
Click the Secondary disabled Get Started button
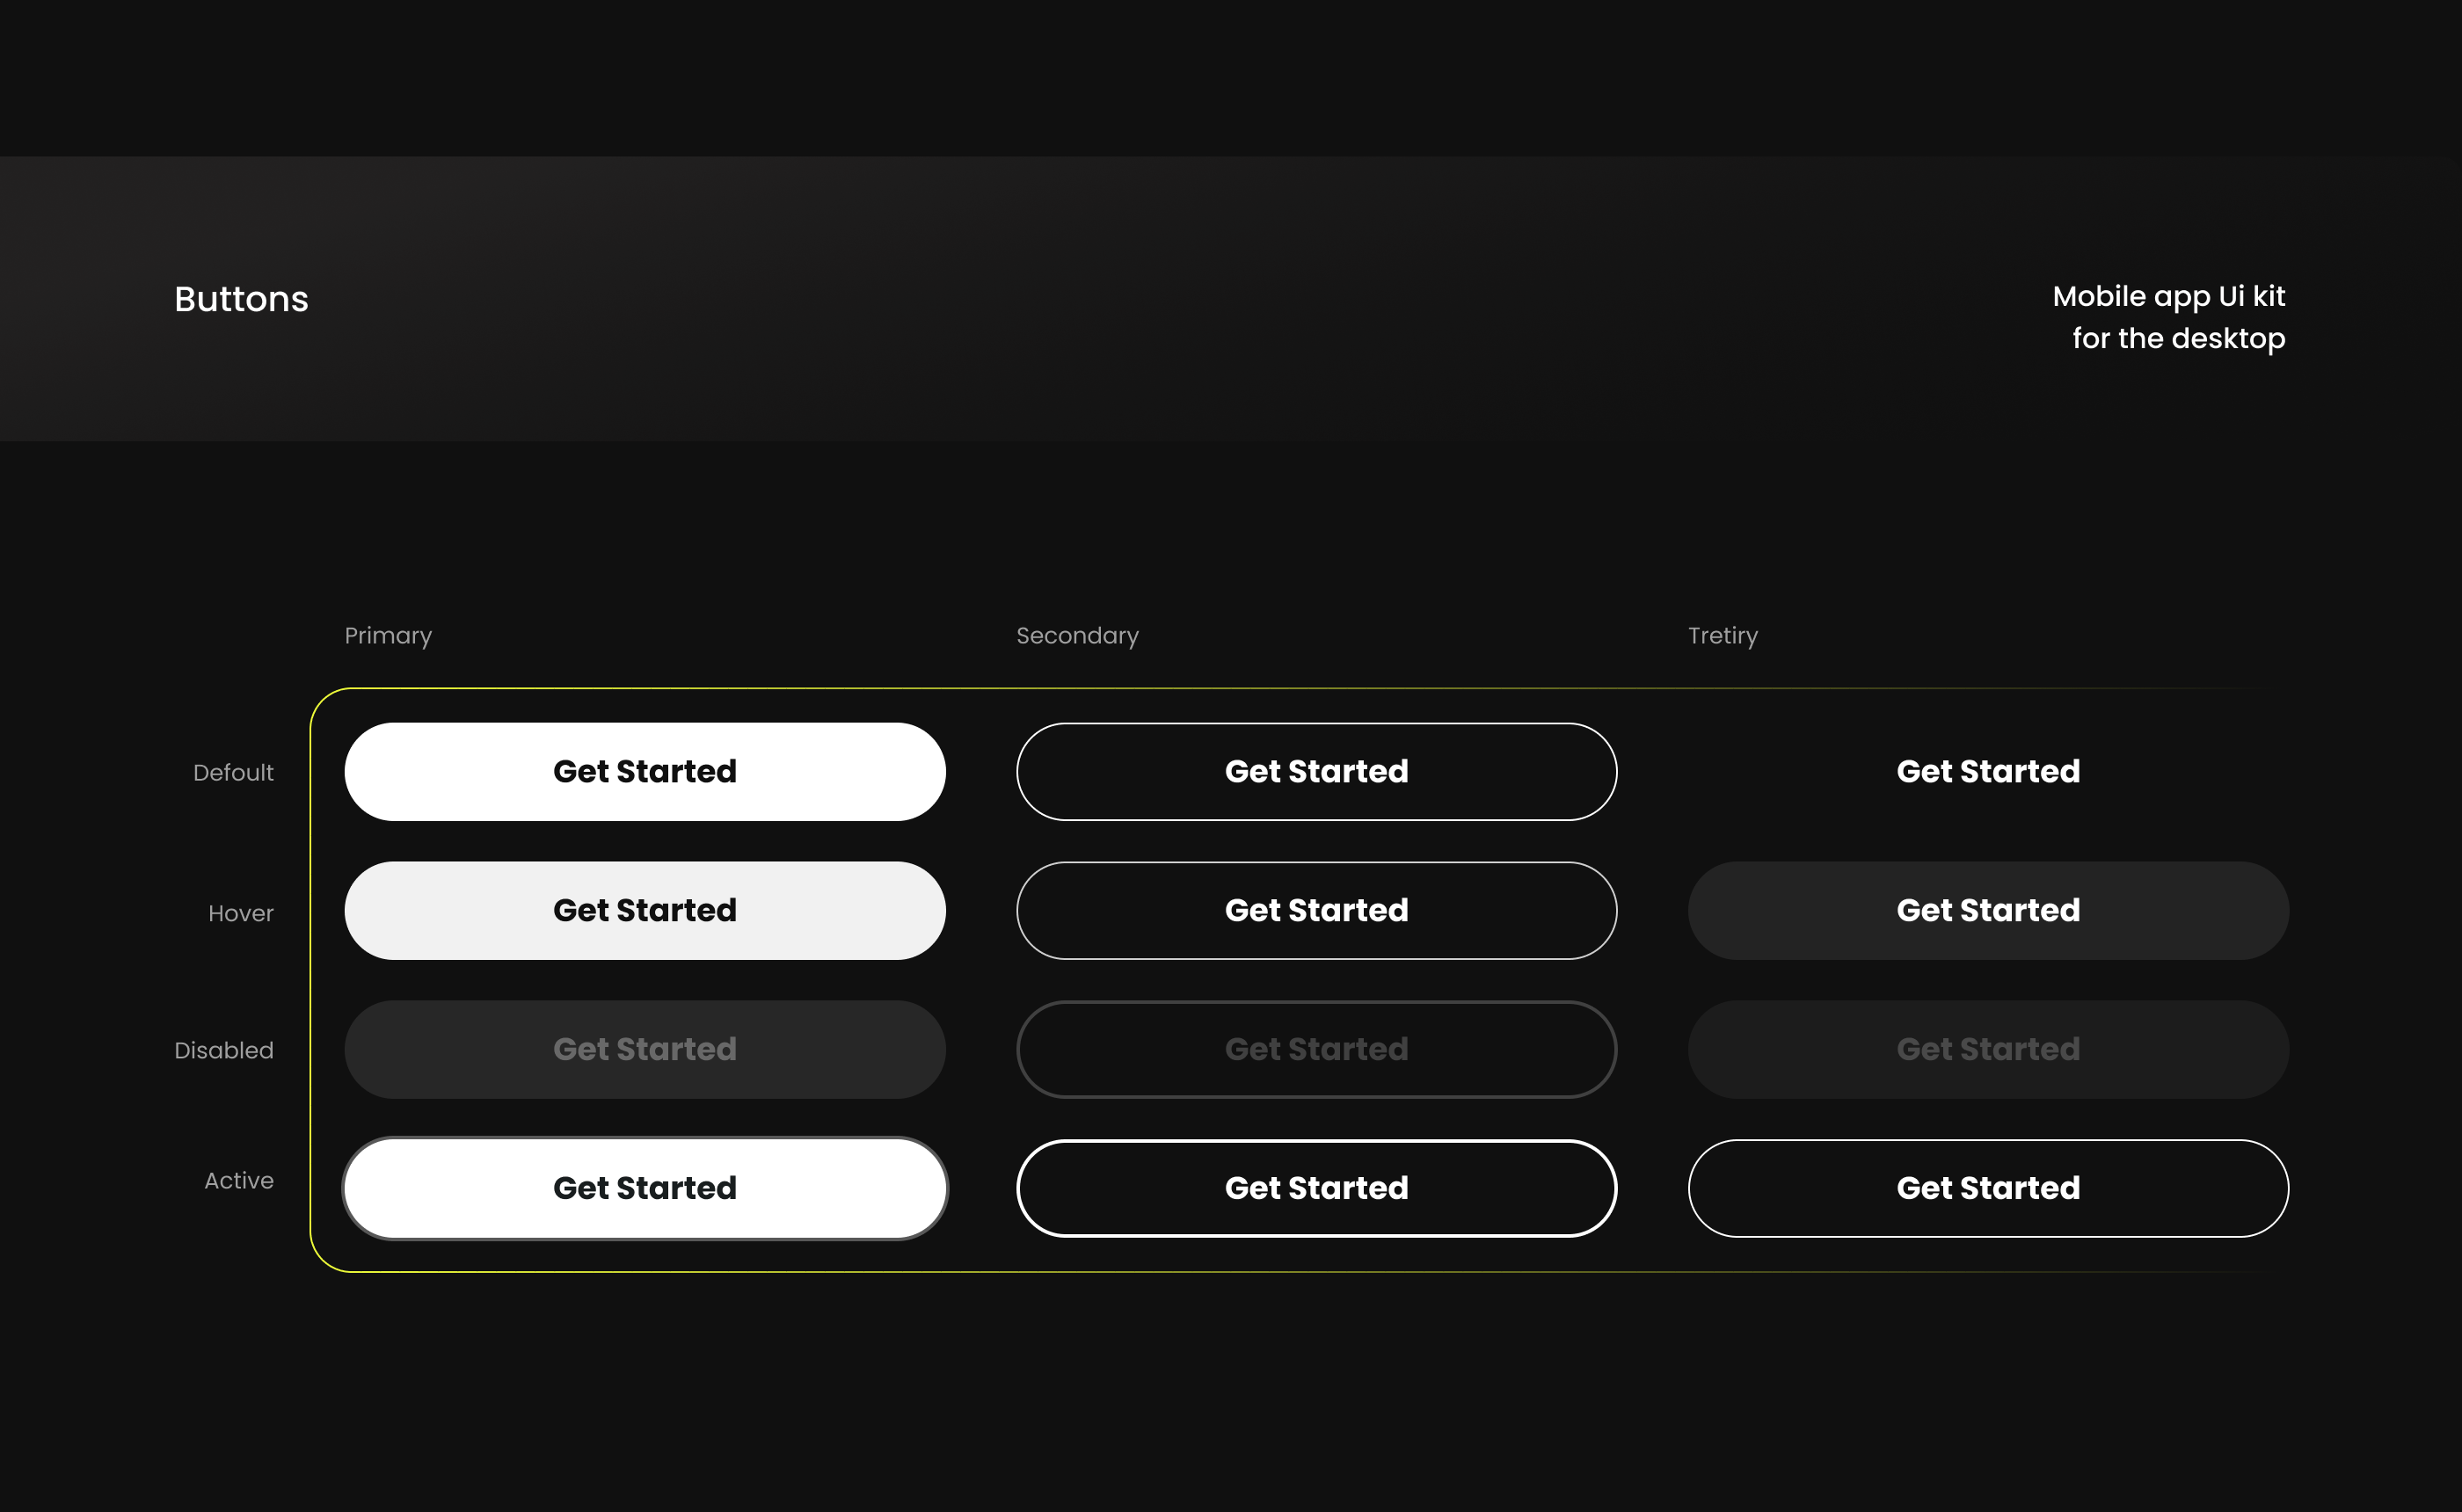1316,1049
